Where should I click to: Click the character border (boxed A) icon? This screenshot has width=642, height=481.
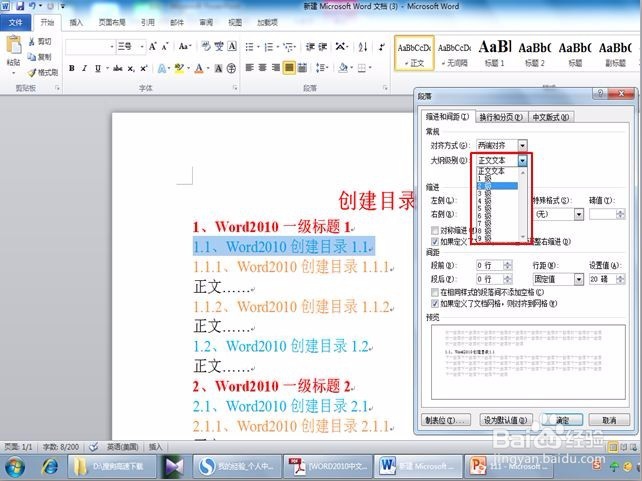(x=232, y=47)
